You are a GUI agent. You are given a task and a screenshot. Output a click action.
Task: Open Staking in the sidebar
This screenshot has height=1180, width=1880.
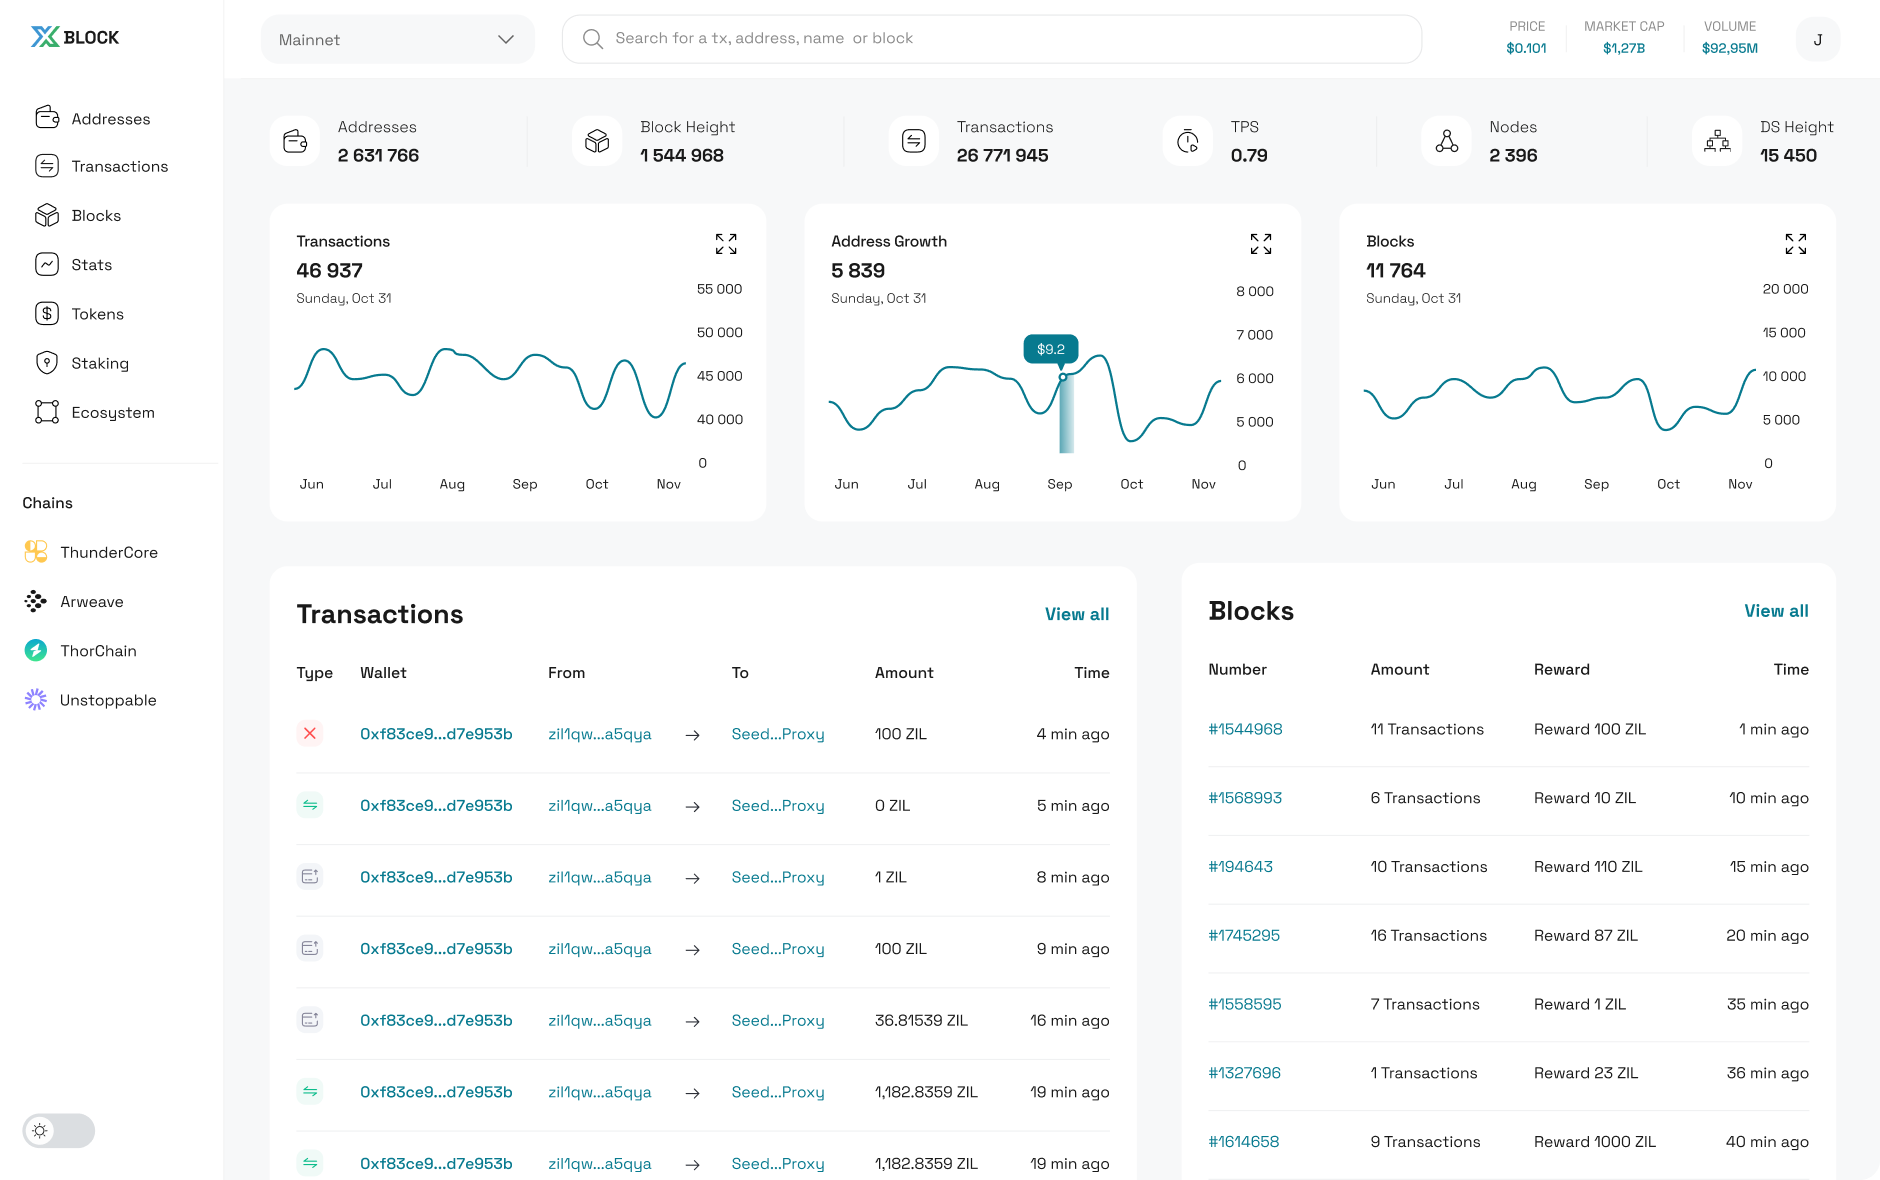(x=82, y=363)
